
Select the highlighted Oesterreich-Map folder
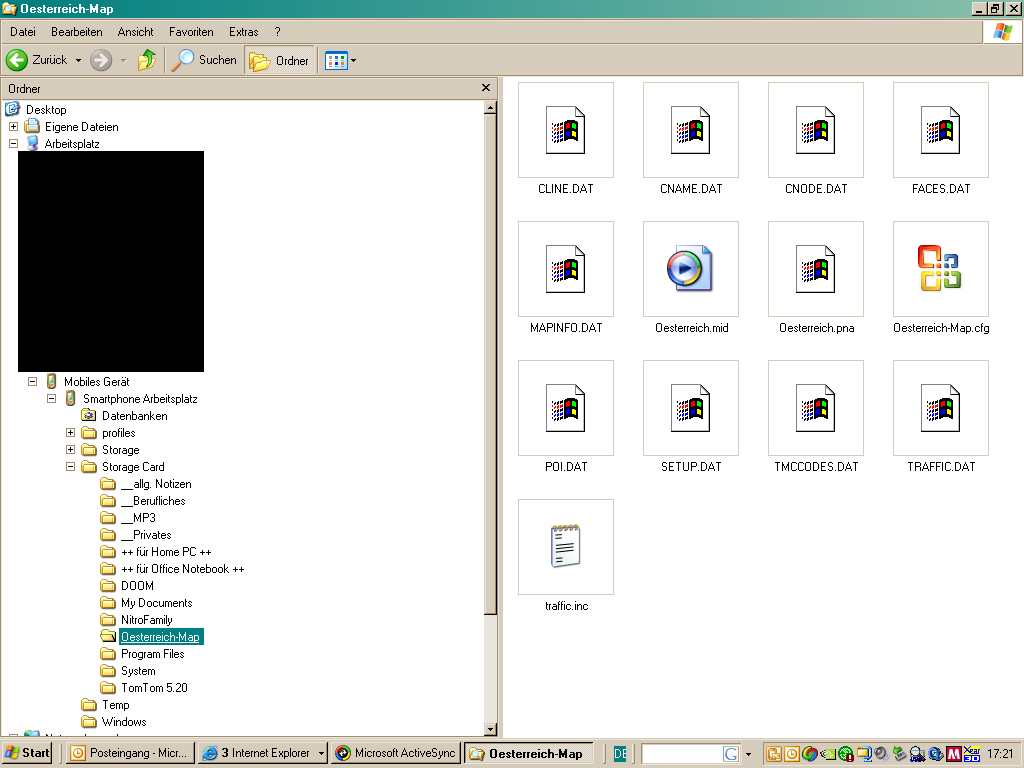coord(161,637)
